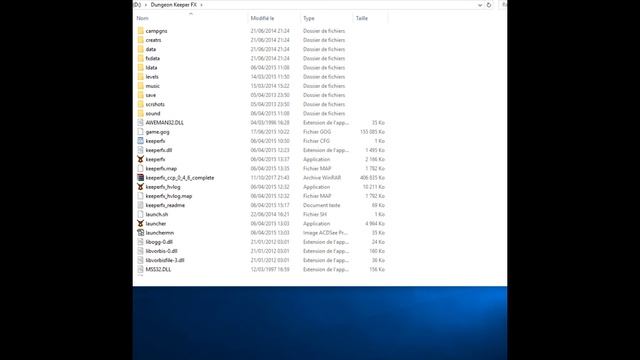This screenshot has height=360, width=640.
Task: Select the libogg-0.dll file icon
Action: click(x=140, y=242)
